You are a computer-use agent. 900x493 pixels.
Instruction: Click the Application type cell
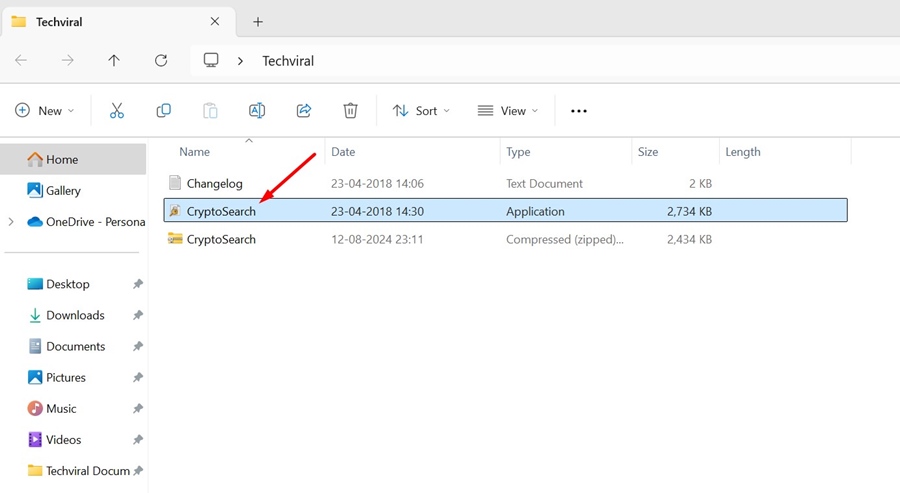pyautogui.click(x=535, y=211)
